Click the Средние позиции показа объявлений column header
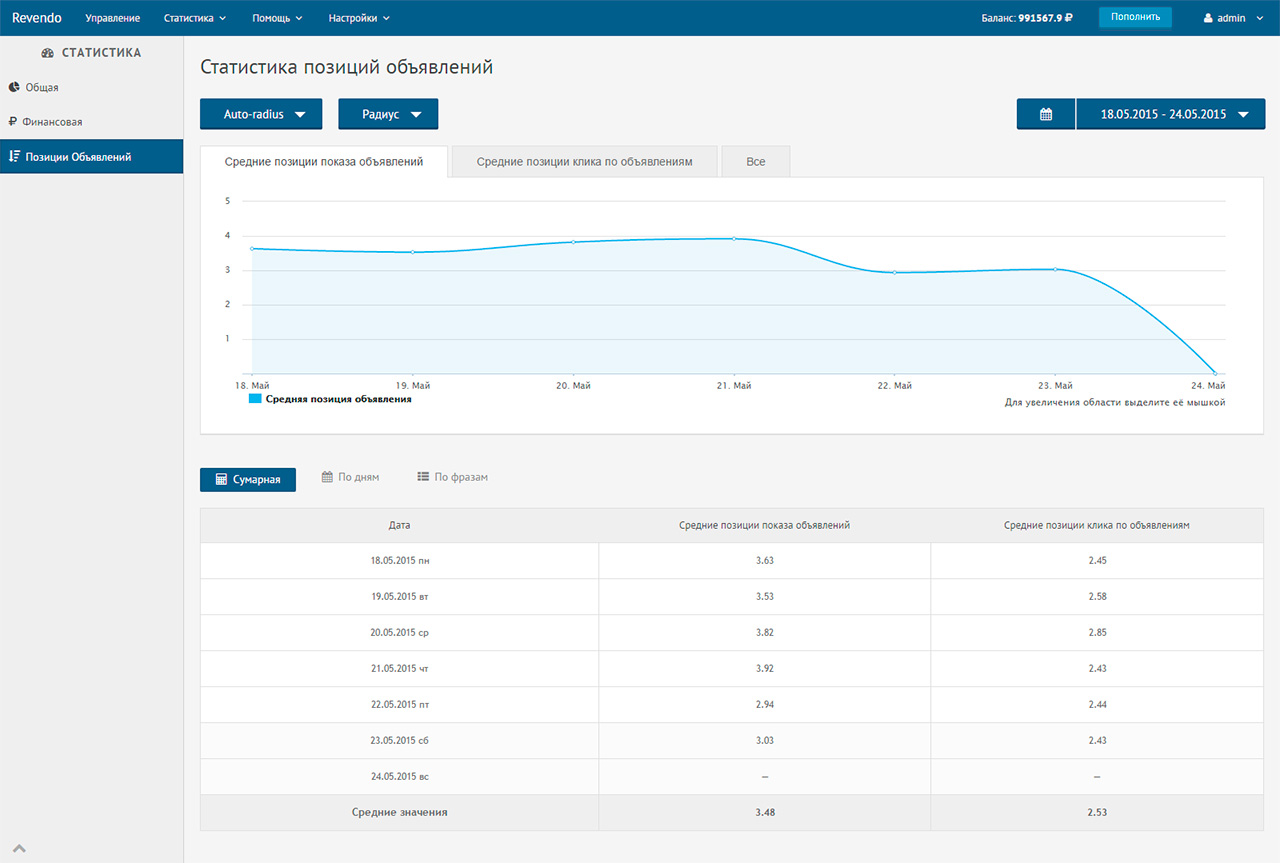This screenshot has height=863, width=1280. click(x=765, y=525)
